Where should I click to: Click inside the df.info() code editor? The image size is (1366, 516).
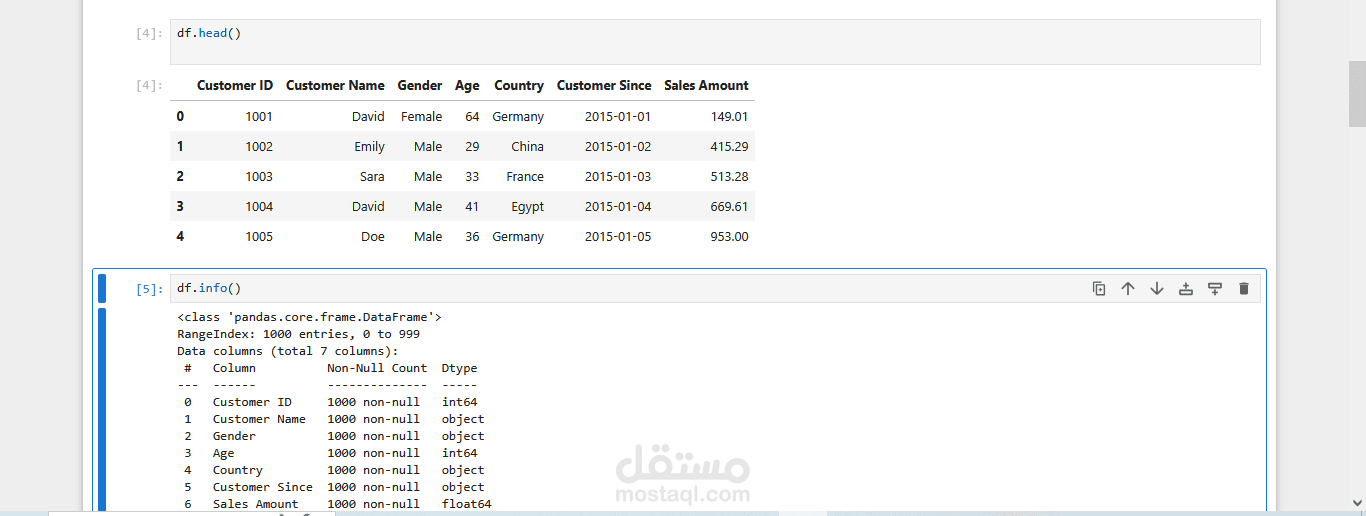[x=600, y=289]
